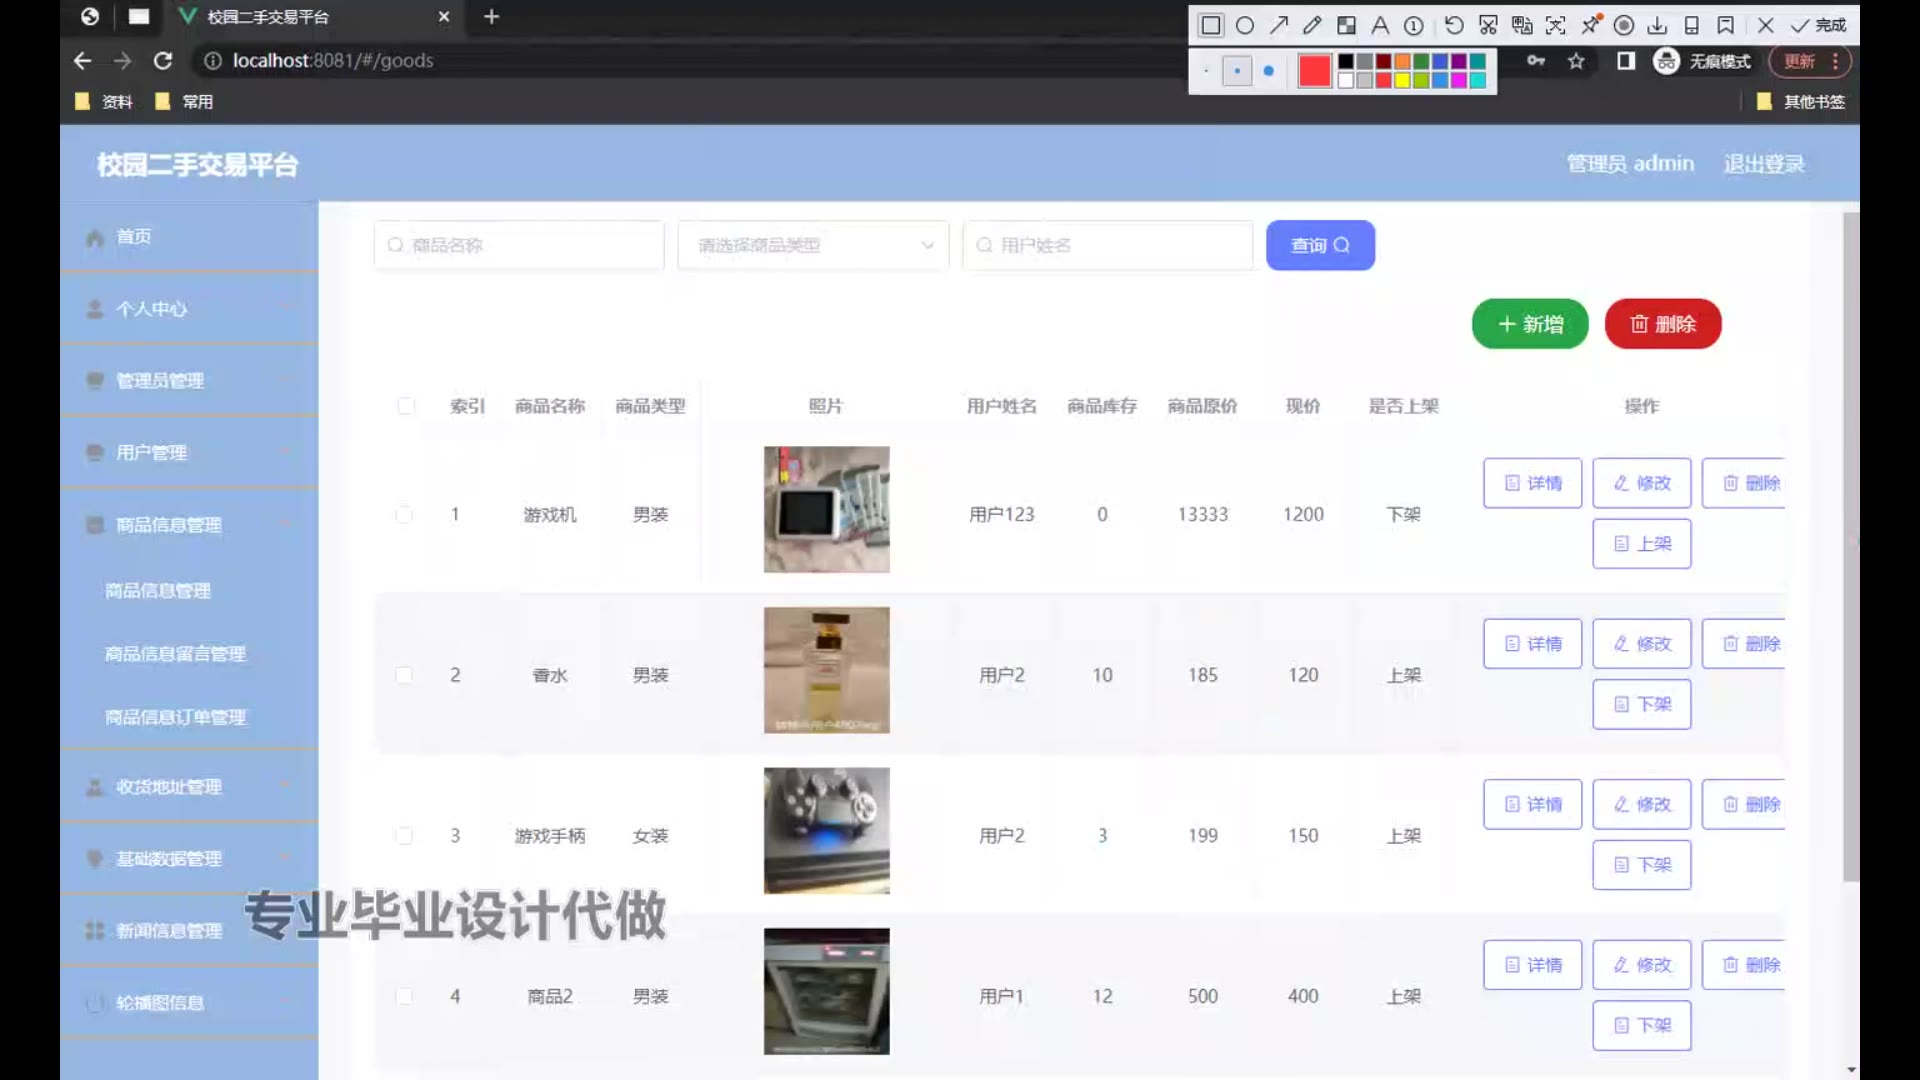Bookmark page with the star icon
Viewport: 1920px width, 1080px height.
pyautogui.click(x=1576, y=61)
